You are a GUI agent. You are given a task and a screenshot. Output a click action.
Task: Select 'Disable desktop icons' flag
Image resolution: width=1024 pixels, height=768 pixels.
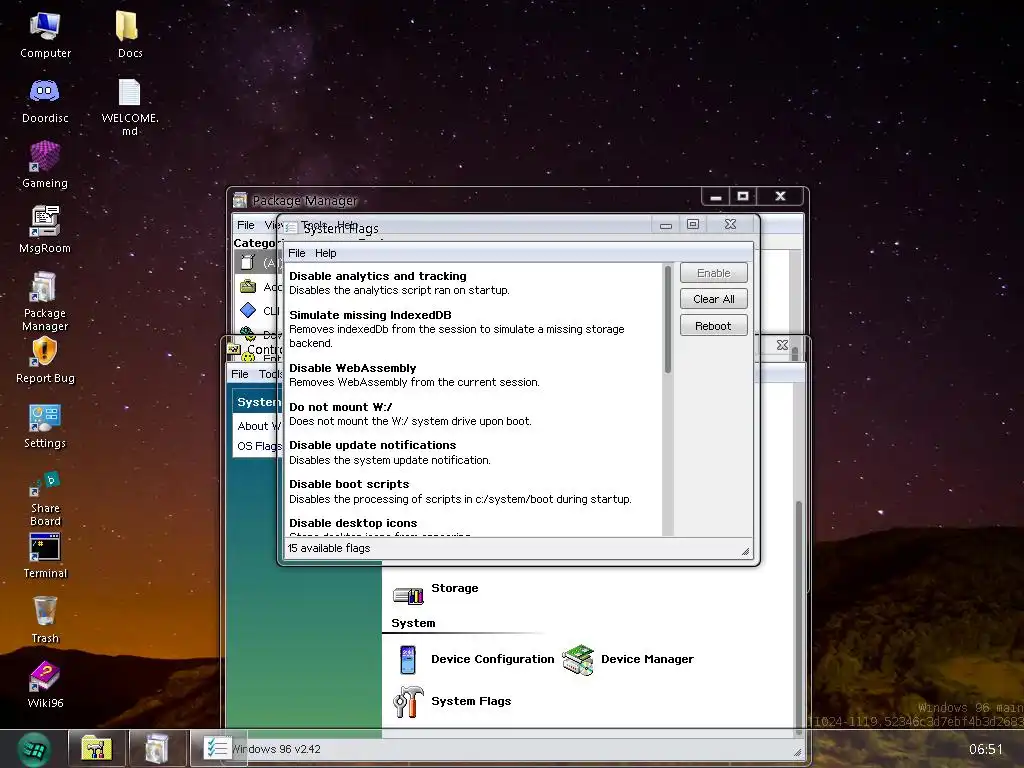pyautogui.click(x=474, y=526)
